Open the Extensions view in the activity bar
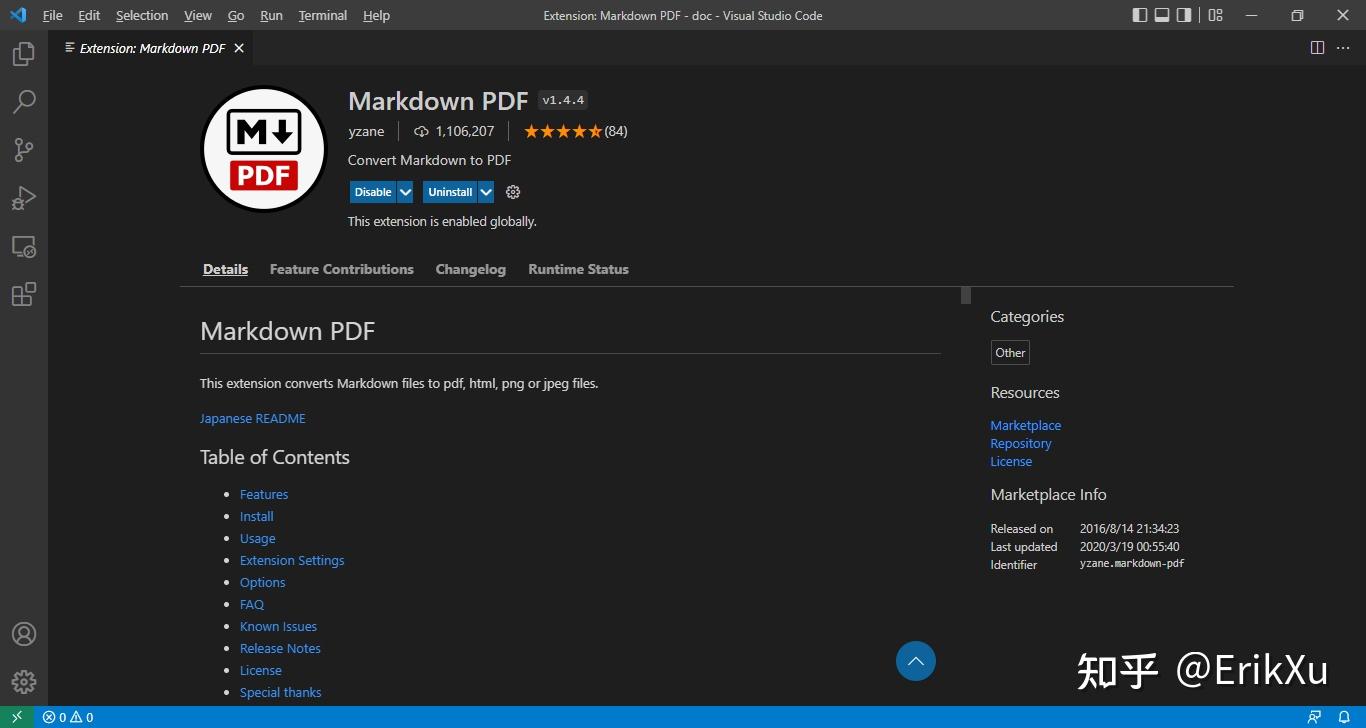 pos(24,294)
